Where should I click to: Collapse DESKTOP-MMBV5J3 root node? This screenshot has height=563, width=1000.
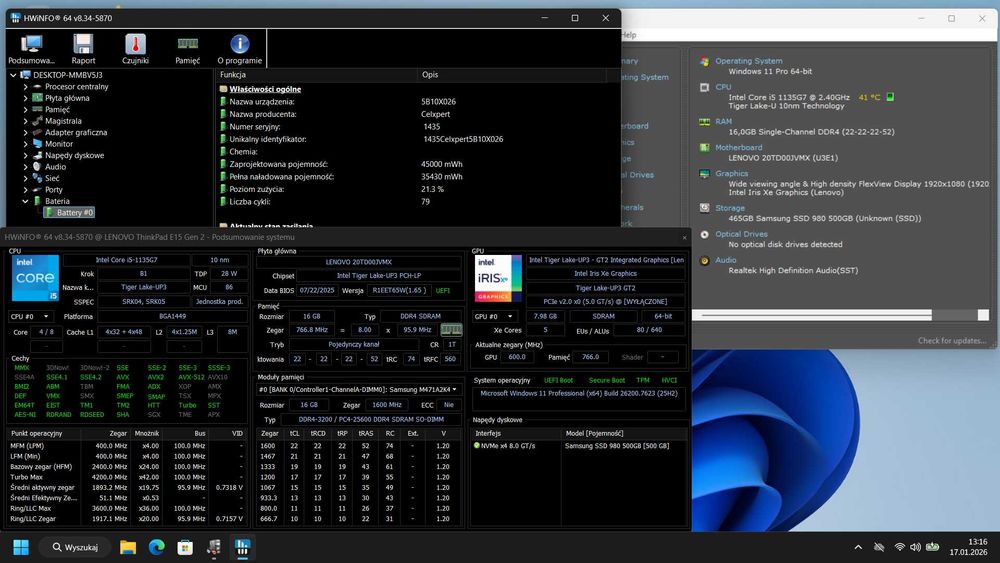pos(13,75)
